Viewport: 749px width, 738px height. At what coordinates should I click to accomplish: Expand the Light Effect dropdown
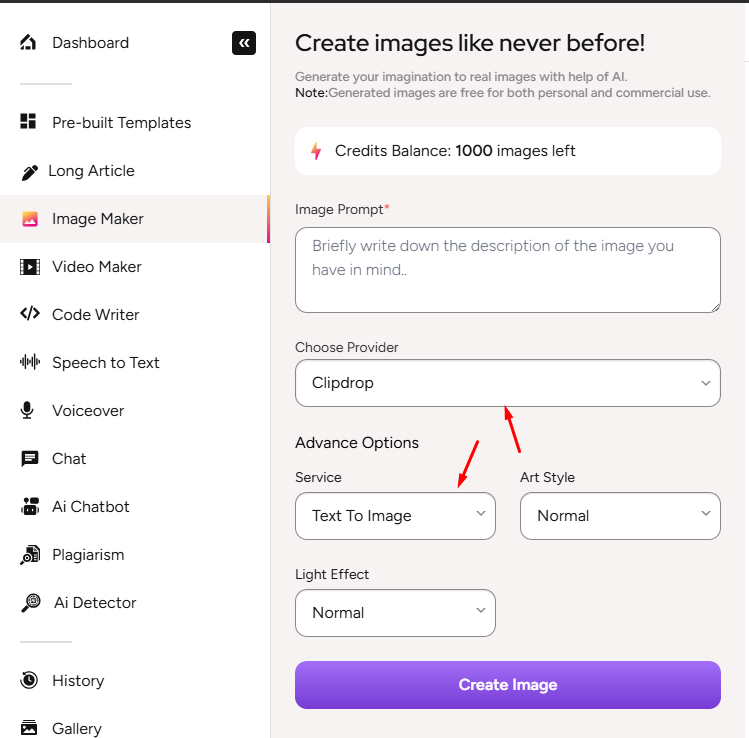click(395, 613)
